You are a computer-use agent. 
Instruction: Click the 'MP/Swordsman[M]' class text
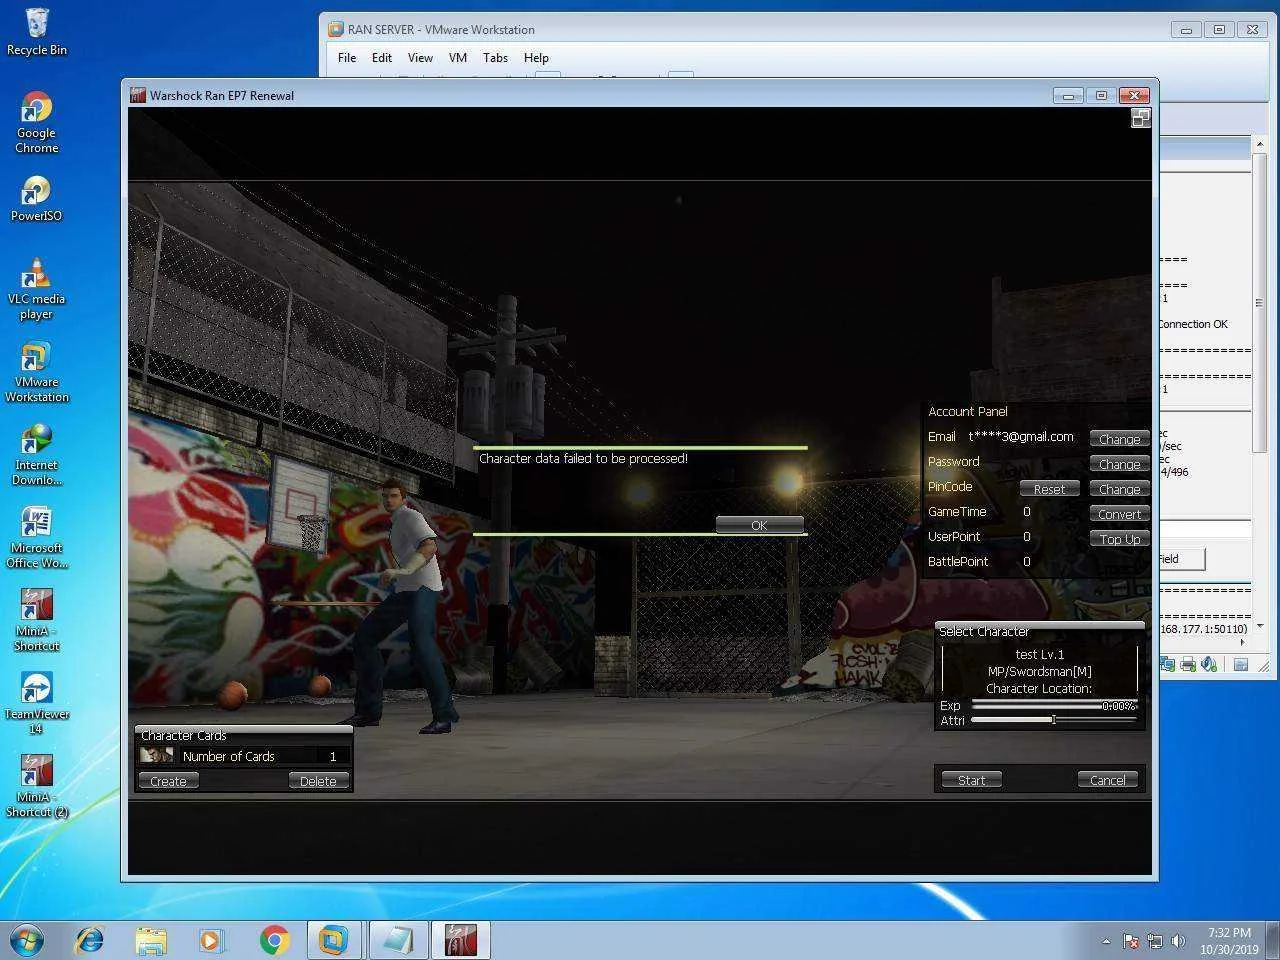1039,671
